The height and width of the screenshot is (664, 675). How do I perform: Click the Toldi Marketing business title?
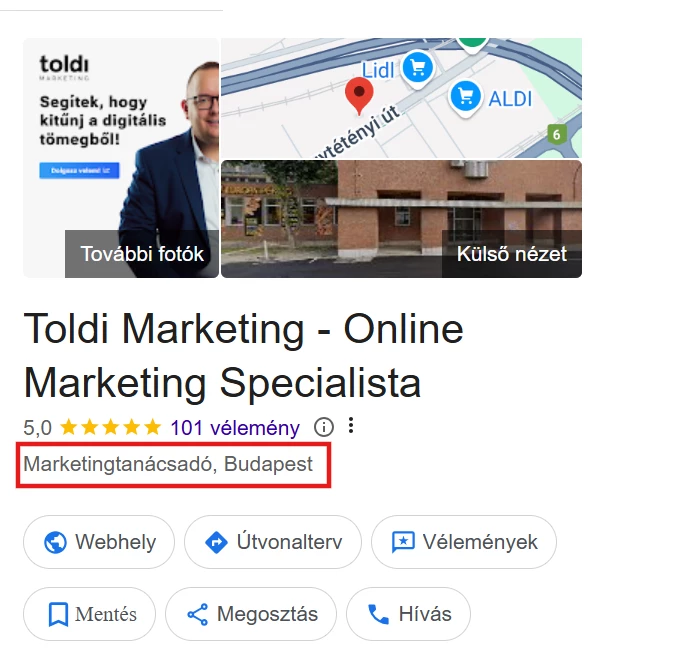243,356
